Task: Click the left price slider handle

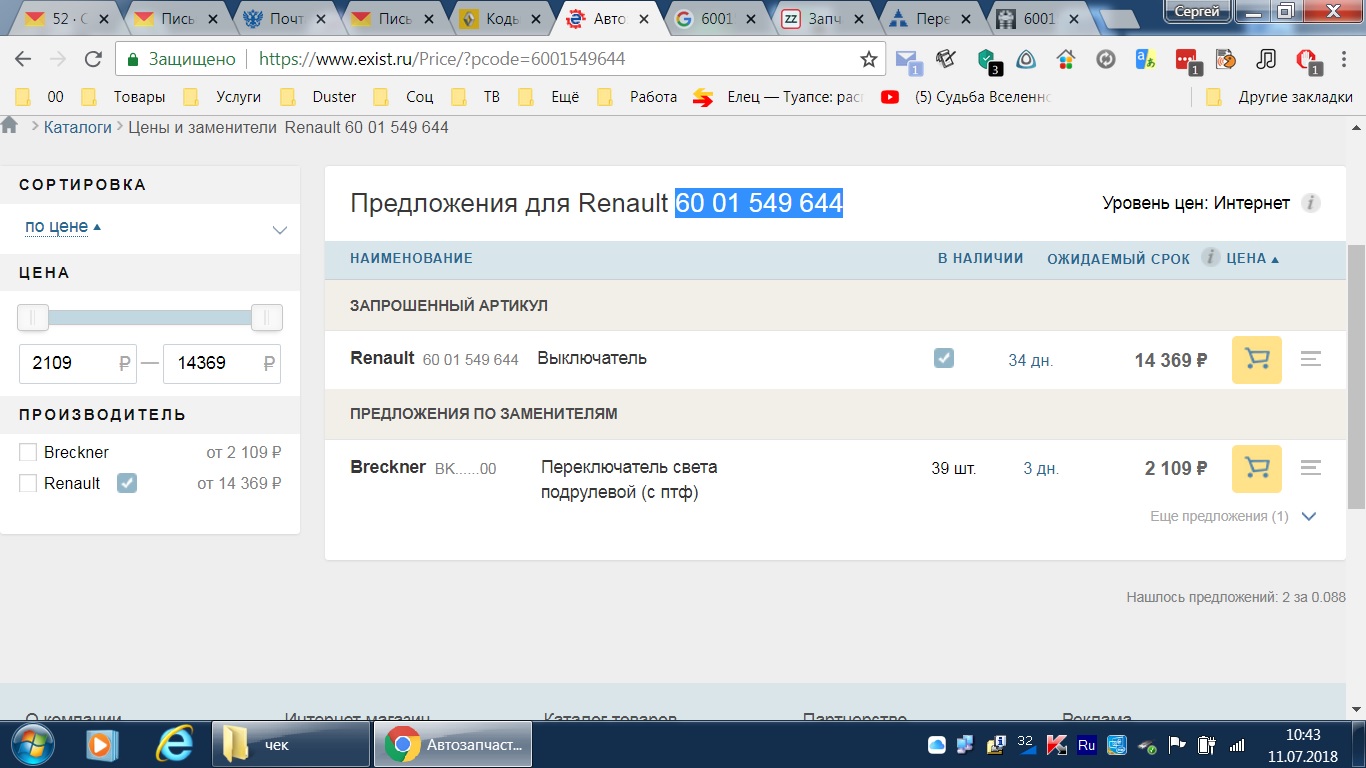Action: point(33,318)
